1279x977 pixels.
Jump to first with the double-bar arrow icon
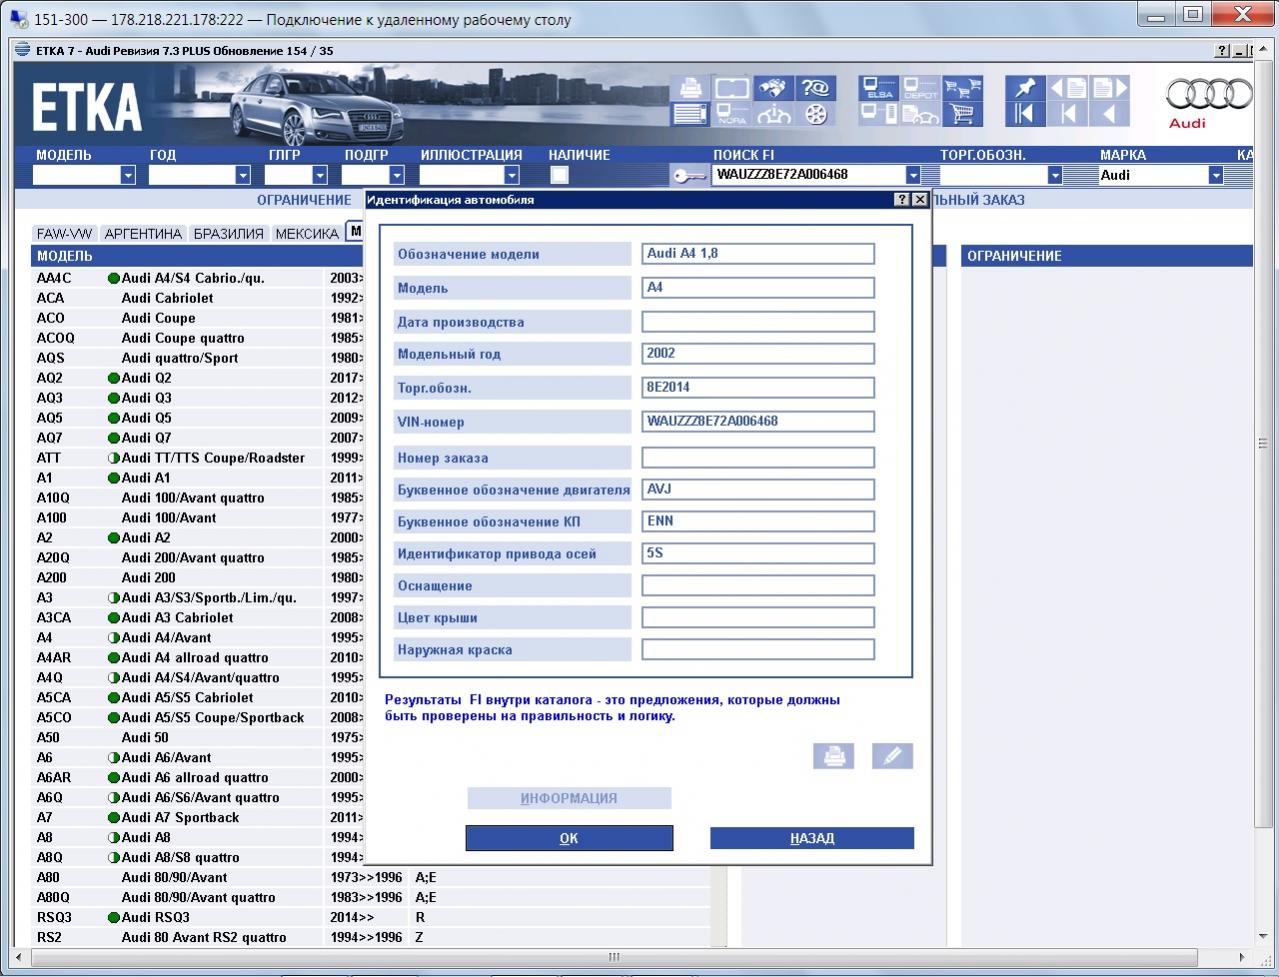coord(1024,114)
